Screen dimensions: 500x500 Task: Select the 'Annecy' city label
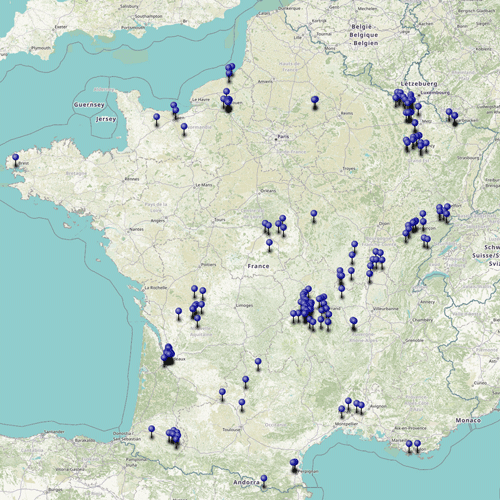click(x=428, y=302)
